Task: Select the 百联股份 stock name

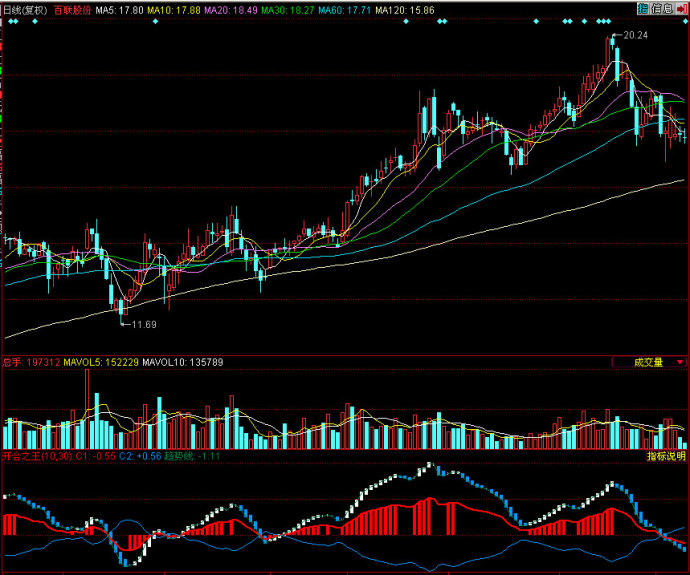Action: pos(73,10)
